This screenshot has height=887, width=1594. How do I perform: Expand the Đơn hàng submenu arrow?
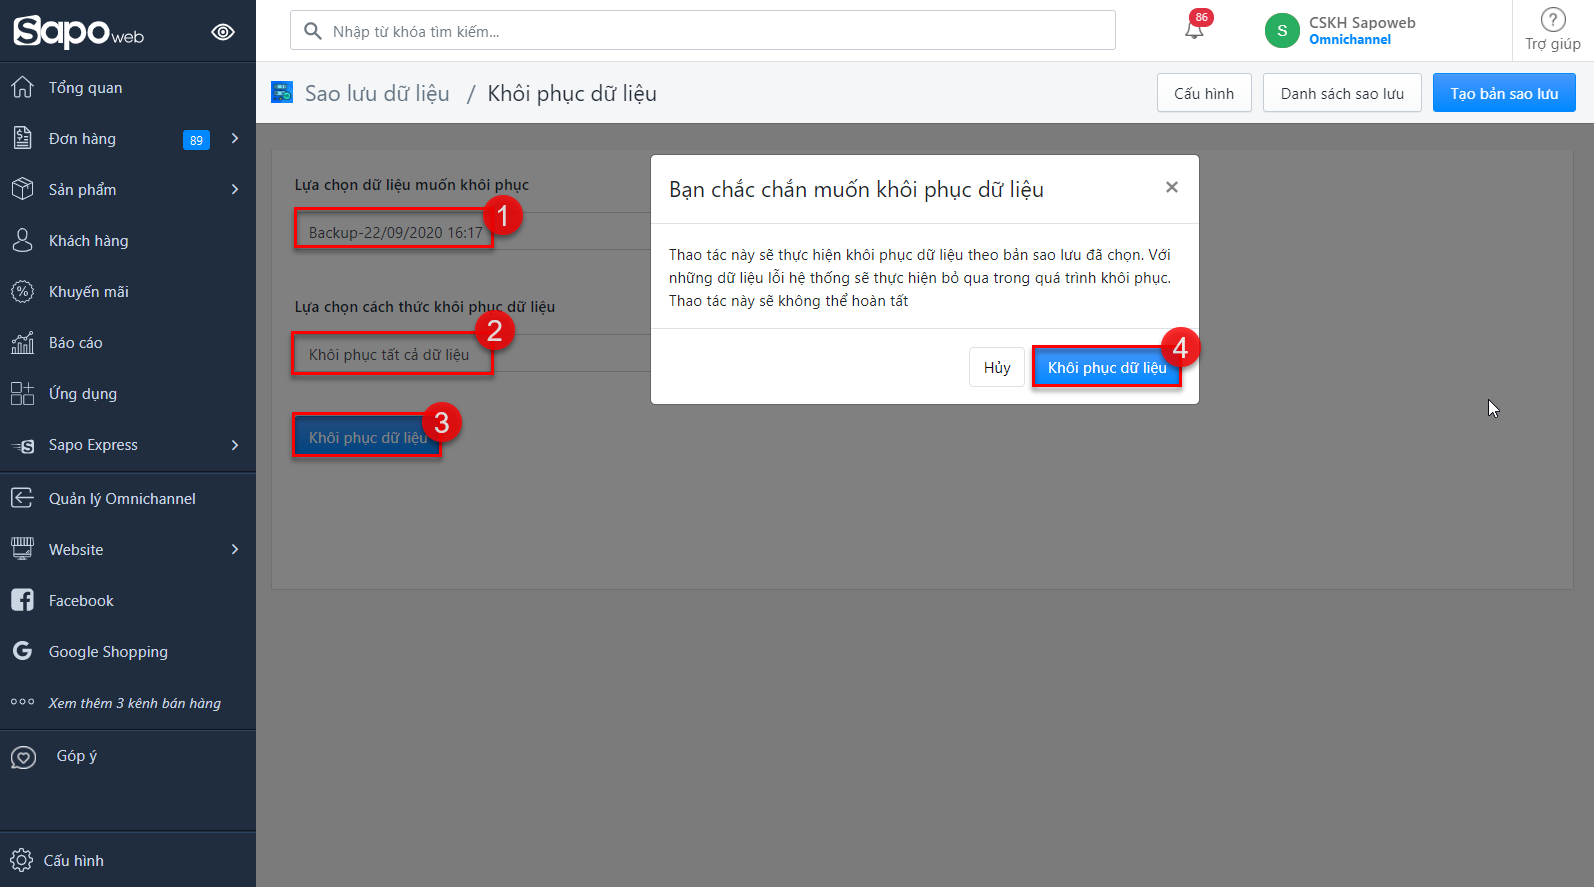click(235, 139)
